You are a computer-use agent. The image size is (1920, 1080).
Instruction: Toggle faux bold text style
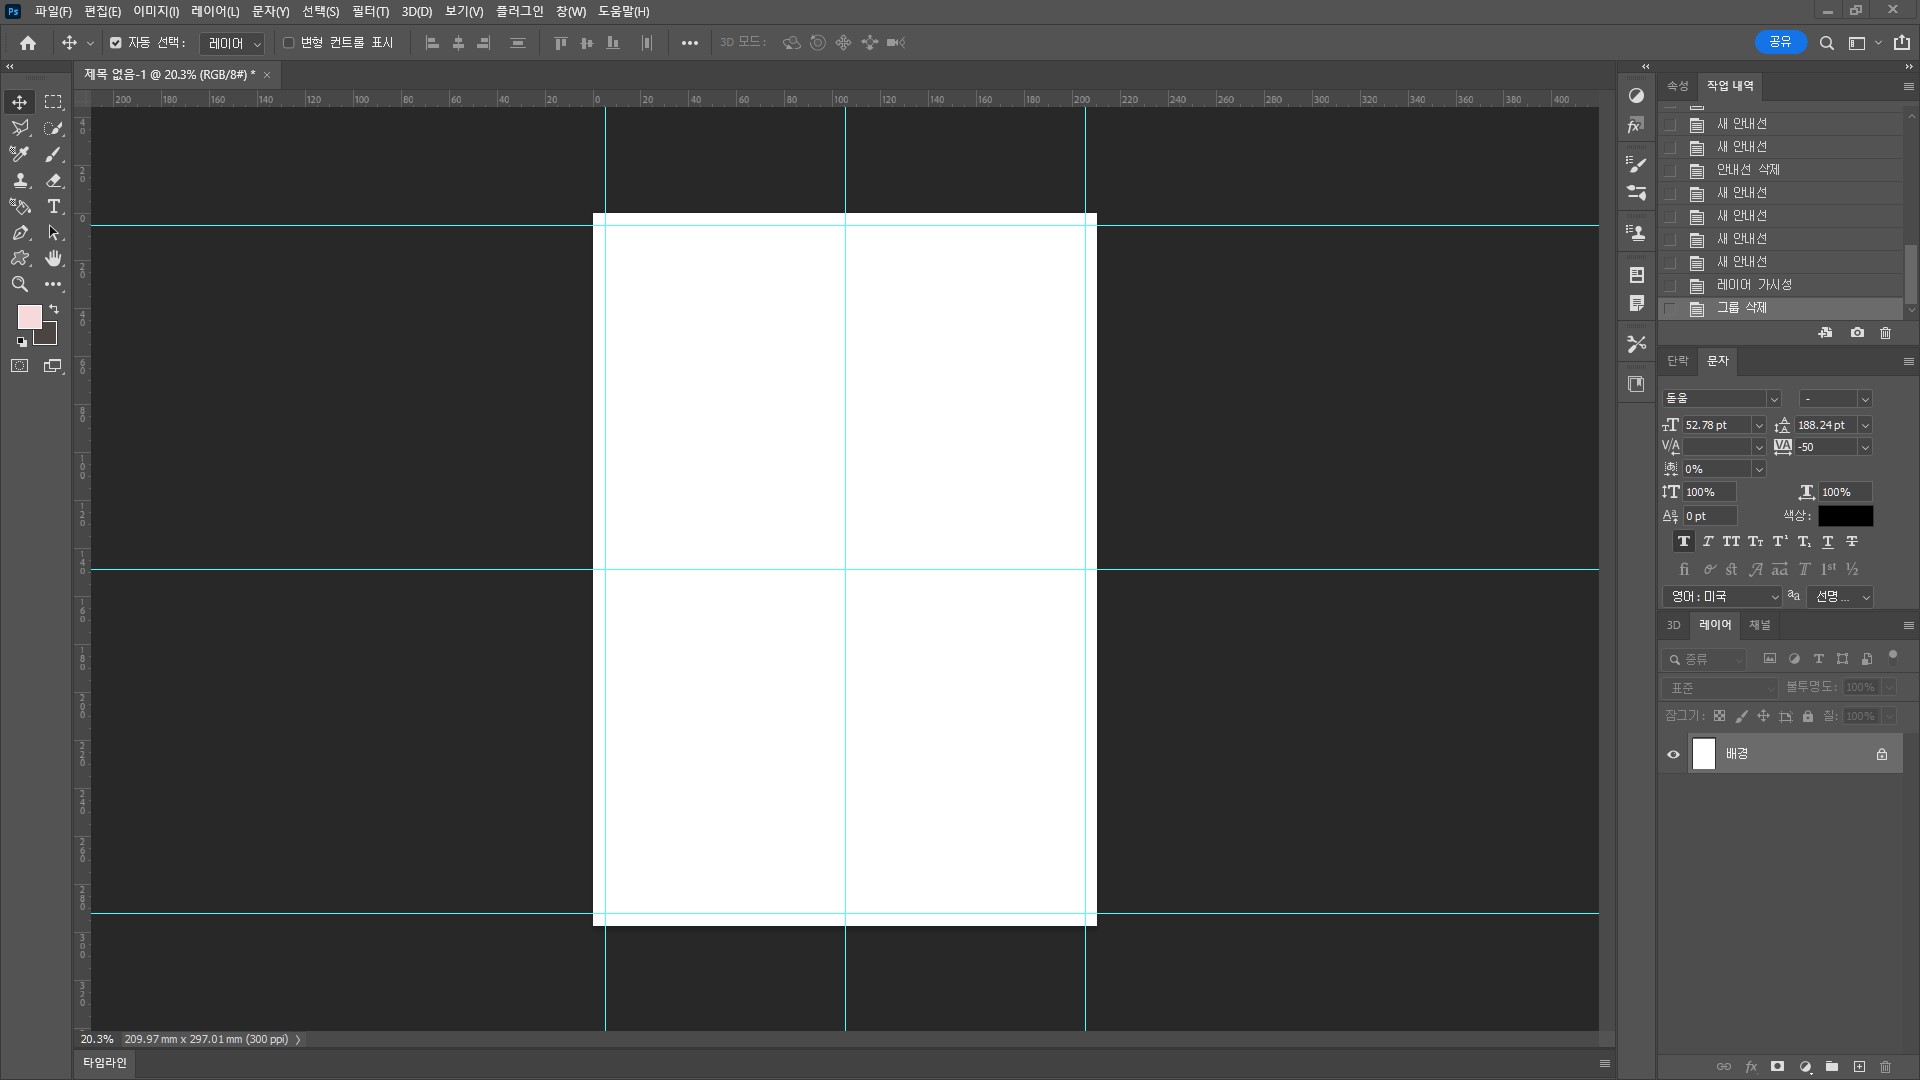point(1684,541)
